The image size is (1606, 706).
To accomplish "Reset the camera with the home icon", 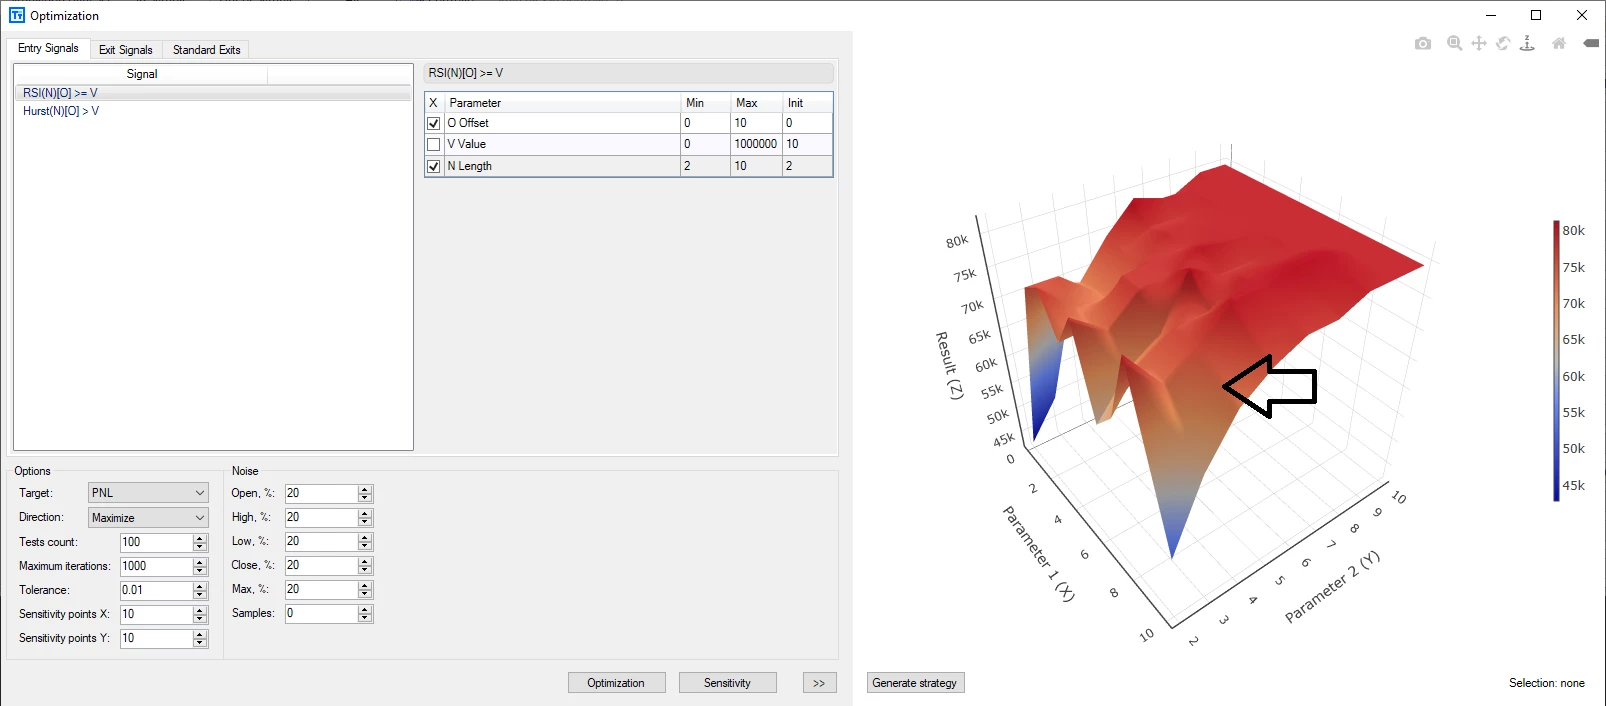I will click(1559, 43).
